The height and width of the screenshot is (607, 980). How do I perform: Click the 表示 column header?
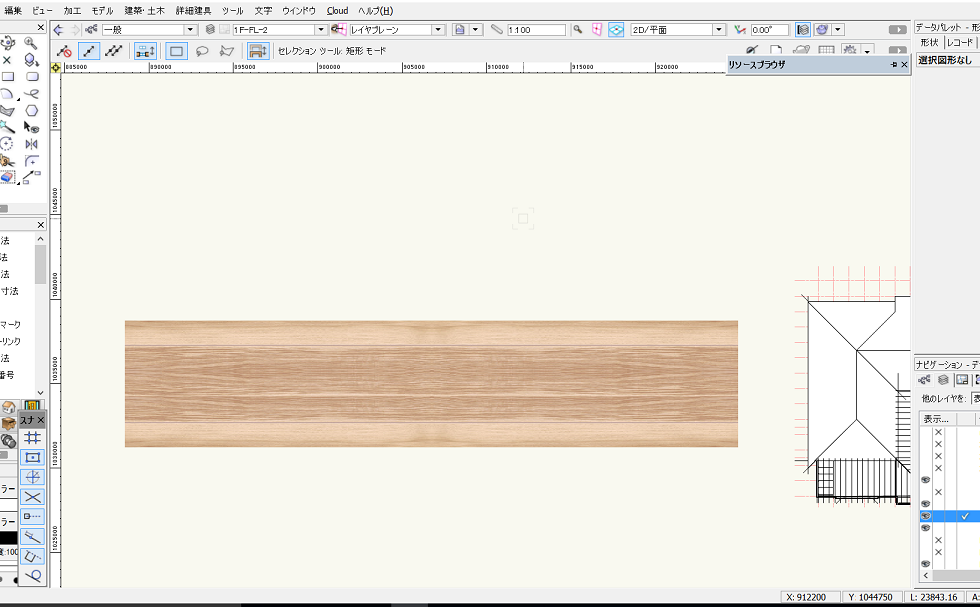936,419
